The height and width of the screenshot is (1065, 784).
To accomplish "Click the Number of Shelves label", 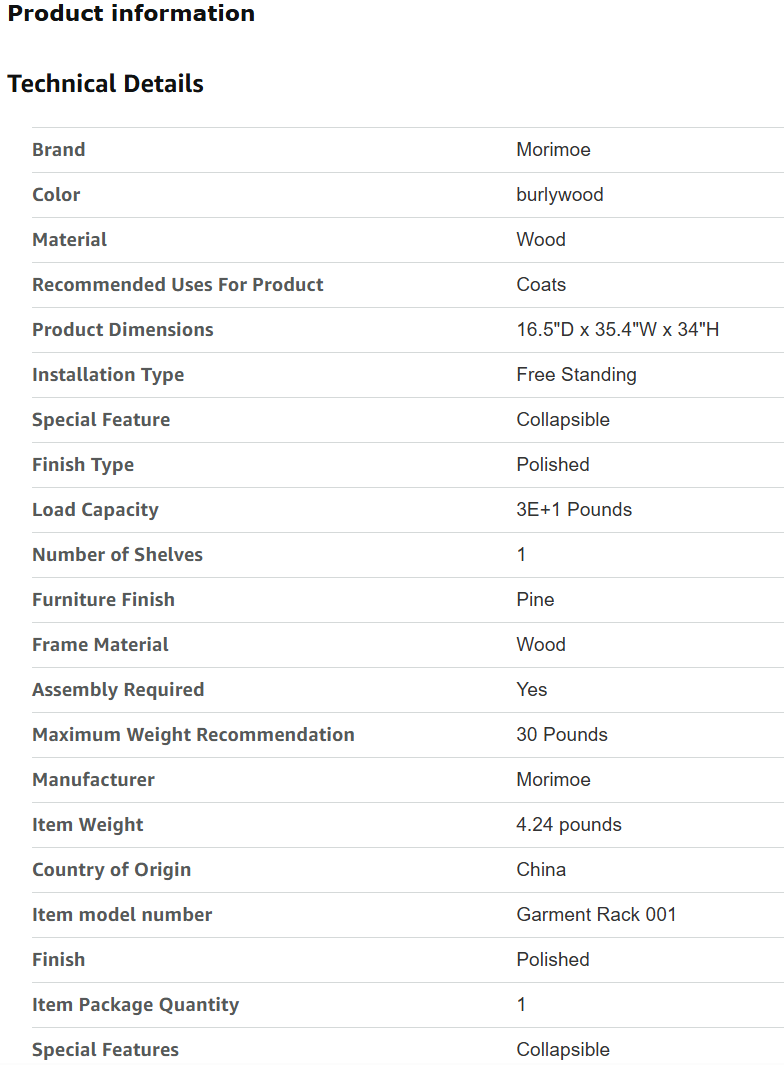I will coord(118,554).
